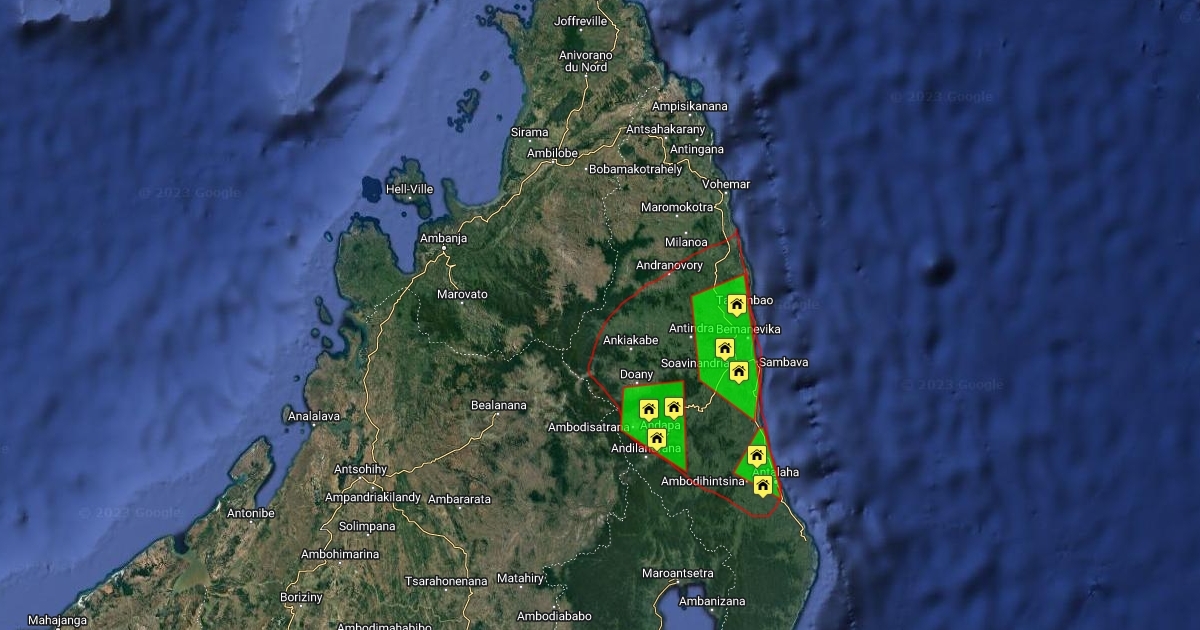Click the Ambodihintsina place label
Screen dimensions: 1200x630
pos(703,482)
